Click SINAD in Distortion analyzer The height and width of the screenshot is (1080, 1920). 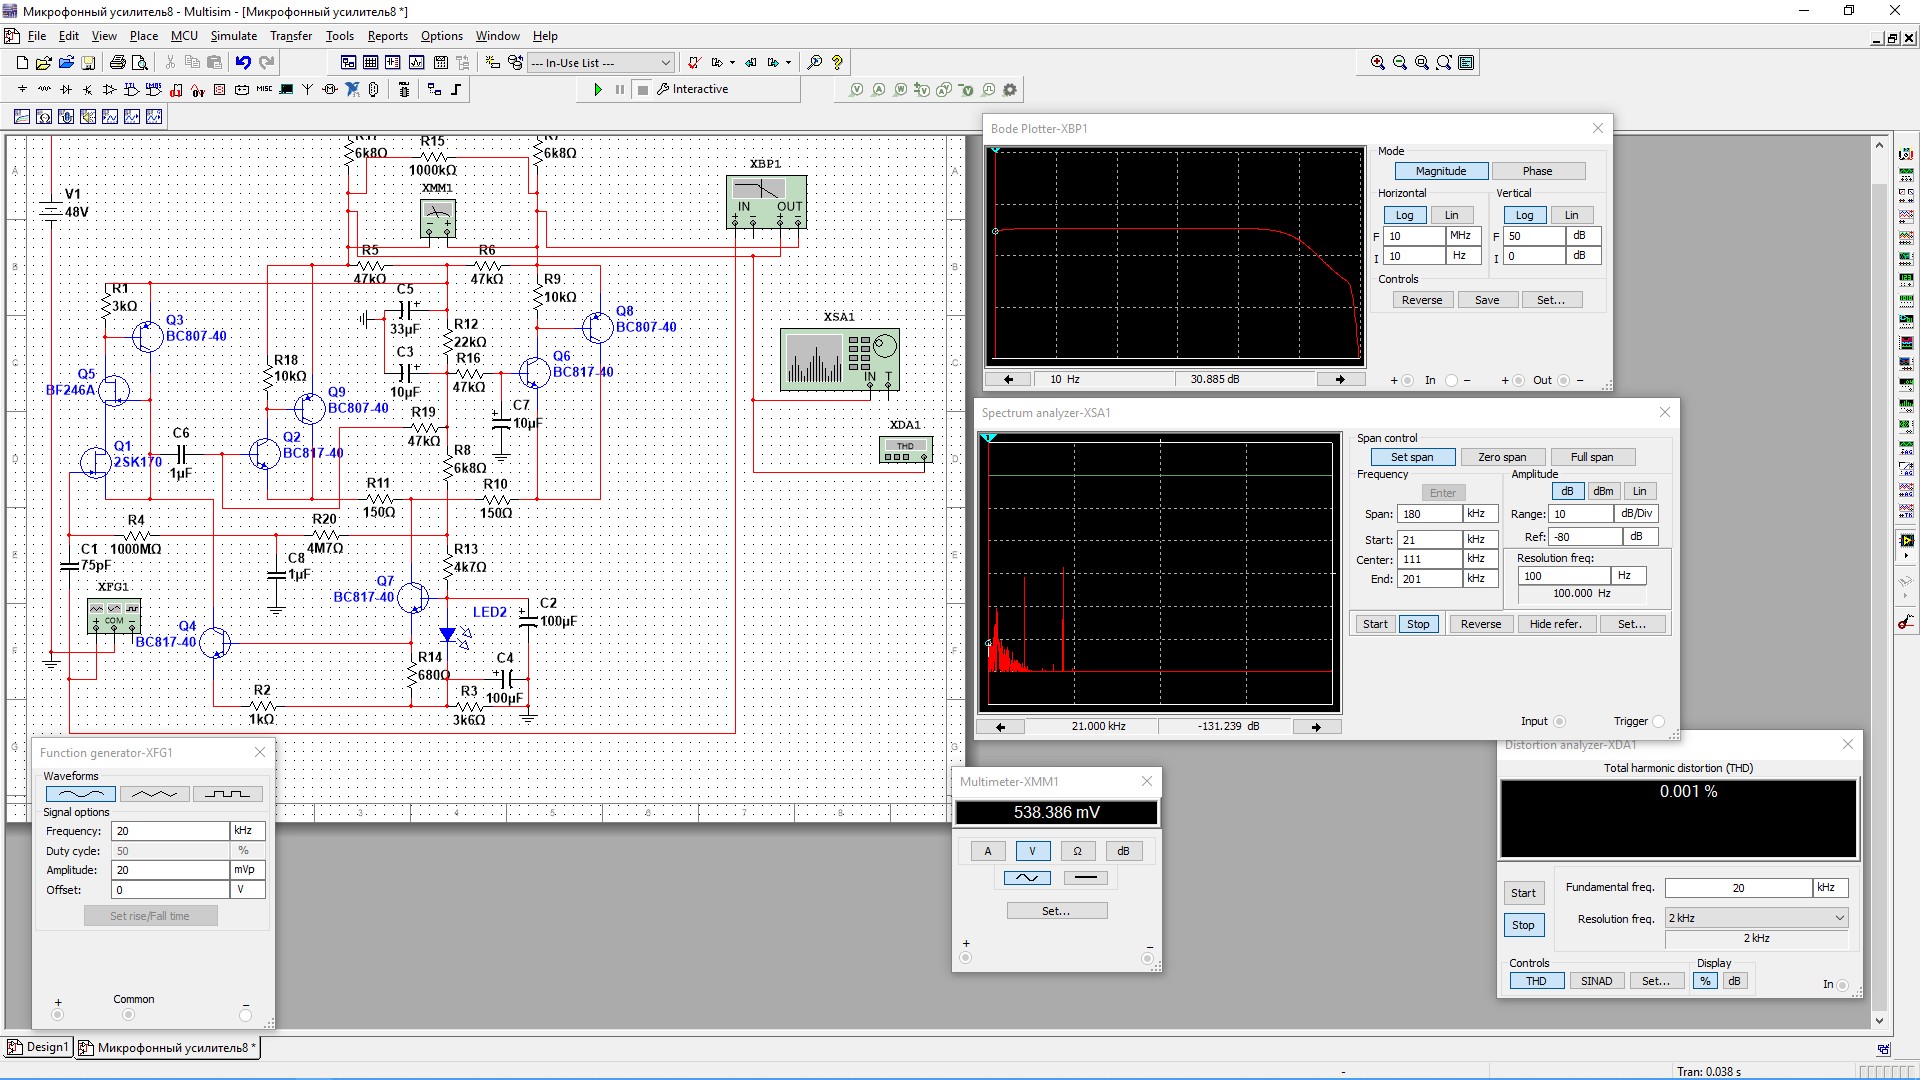coord(1596,981)
